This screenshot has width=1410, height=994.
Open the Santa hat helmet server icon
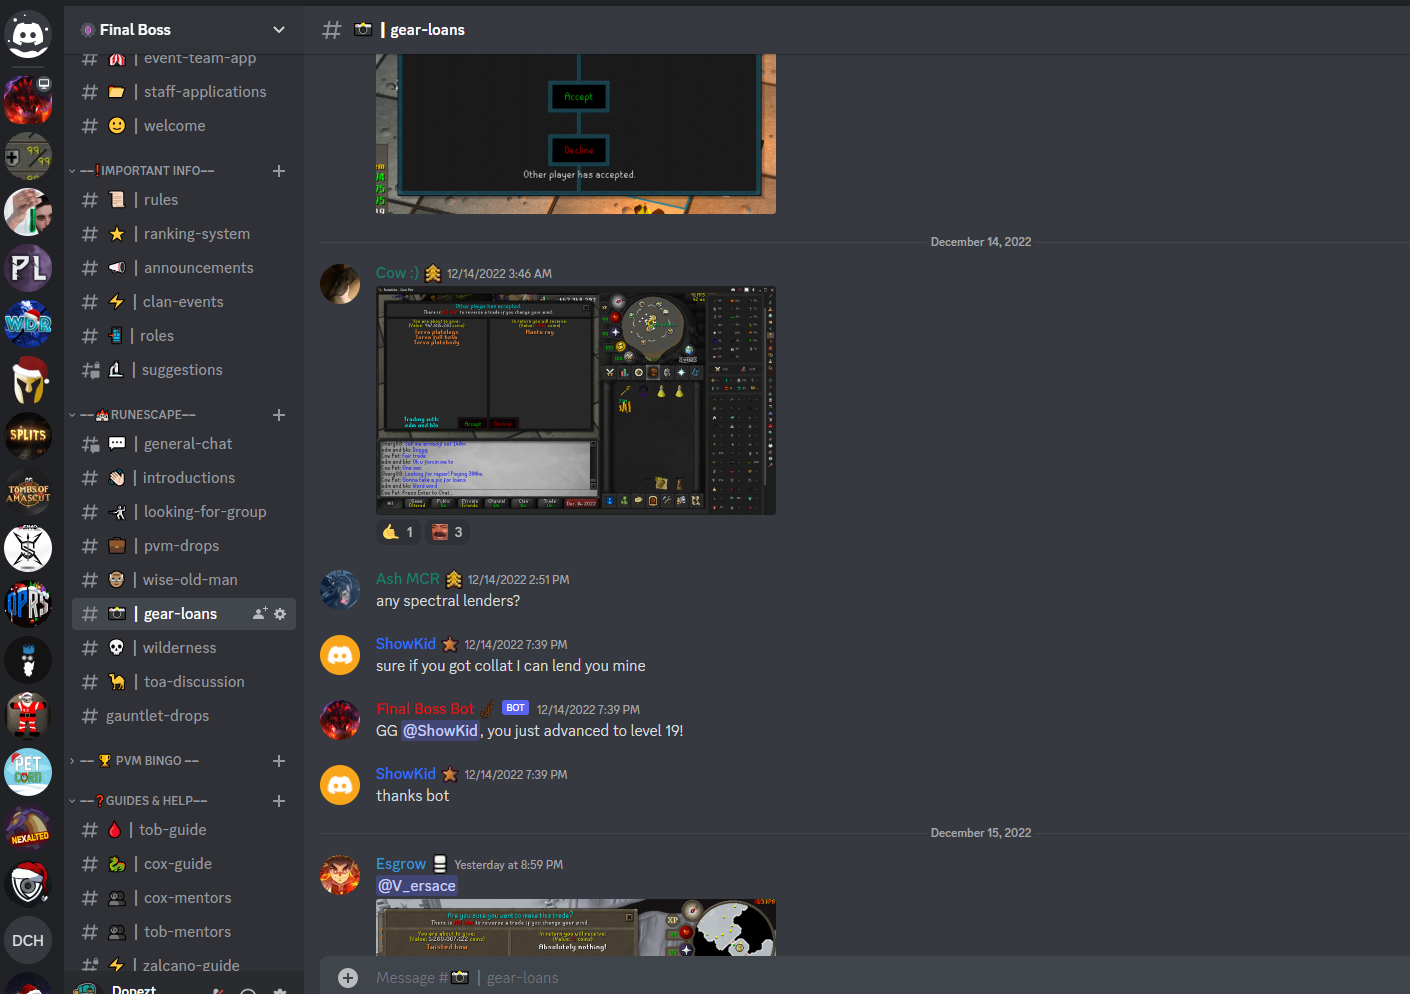(28, 380)
